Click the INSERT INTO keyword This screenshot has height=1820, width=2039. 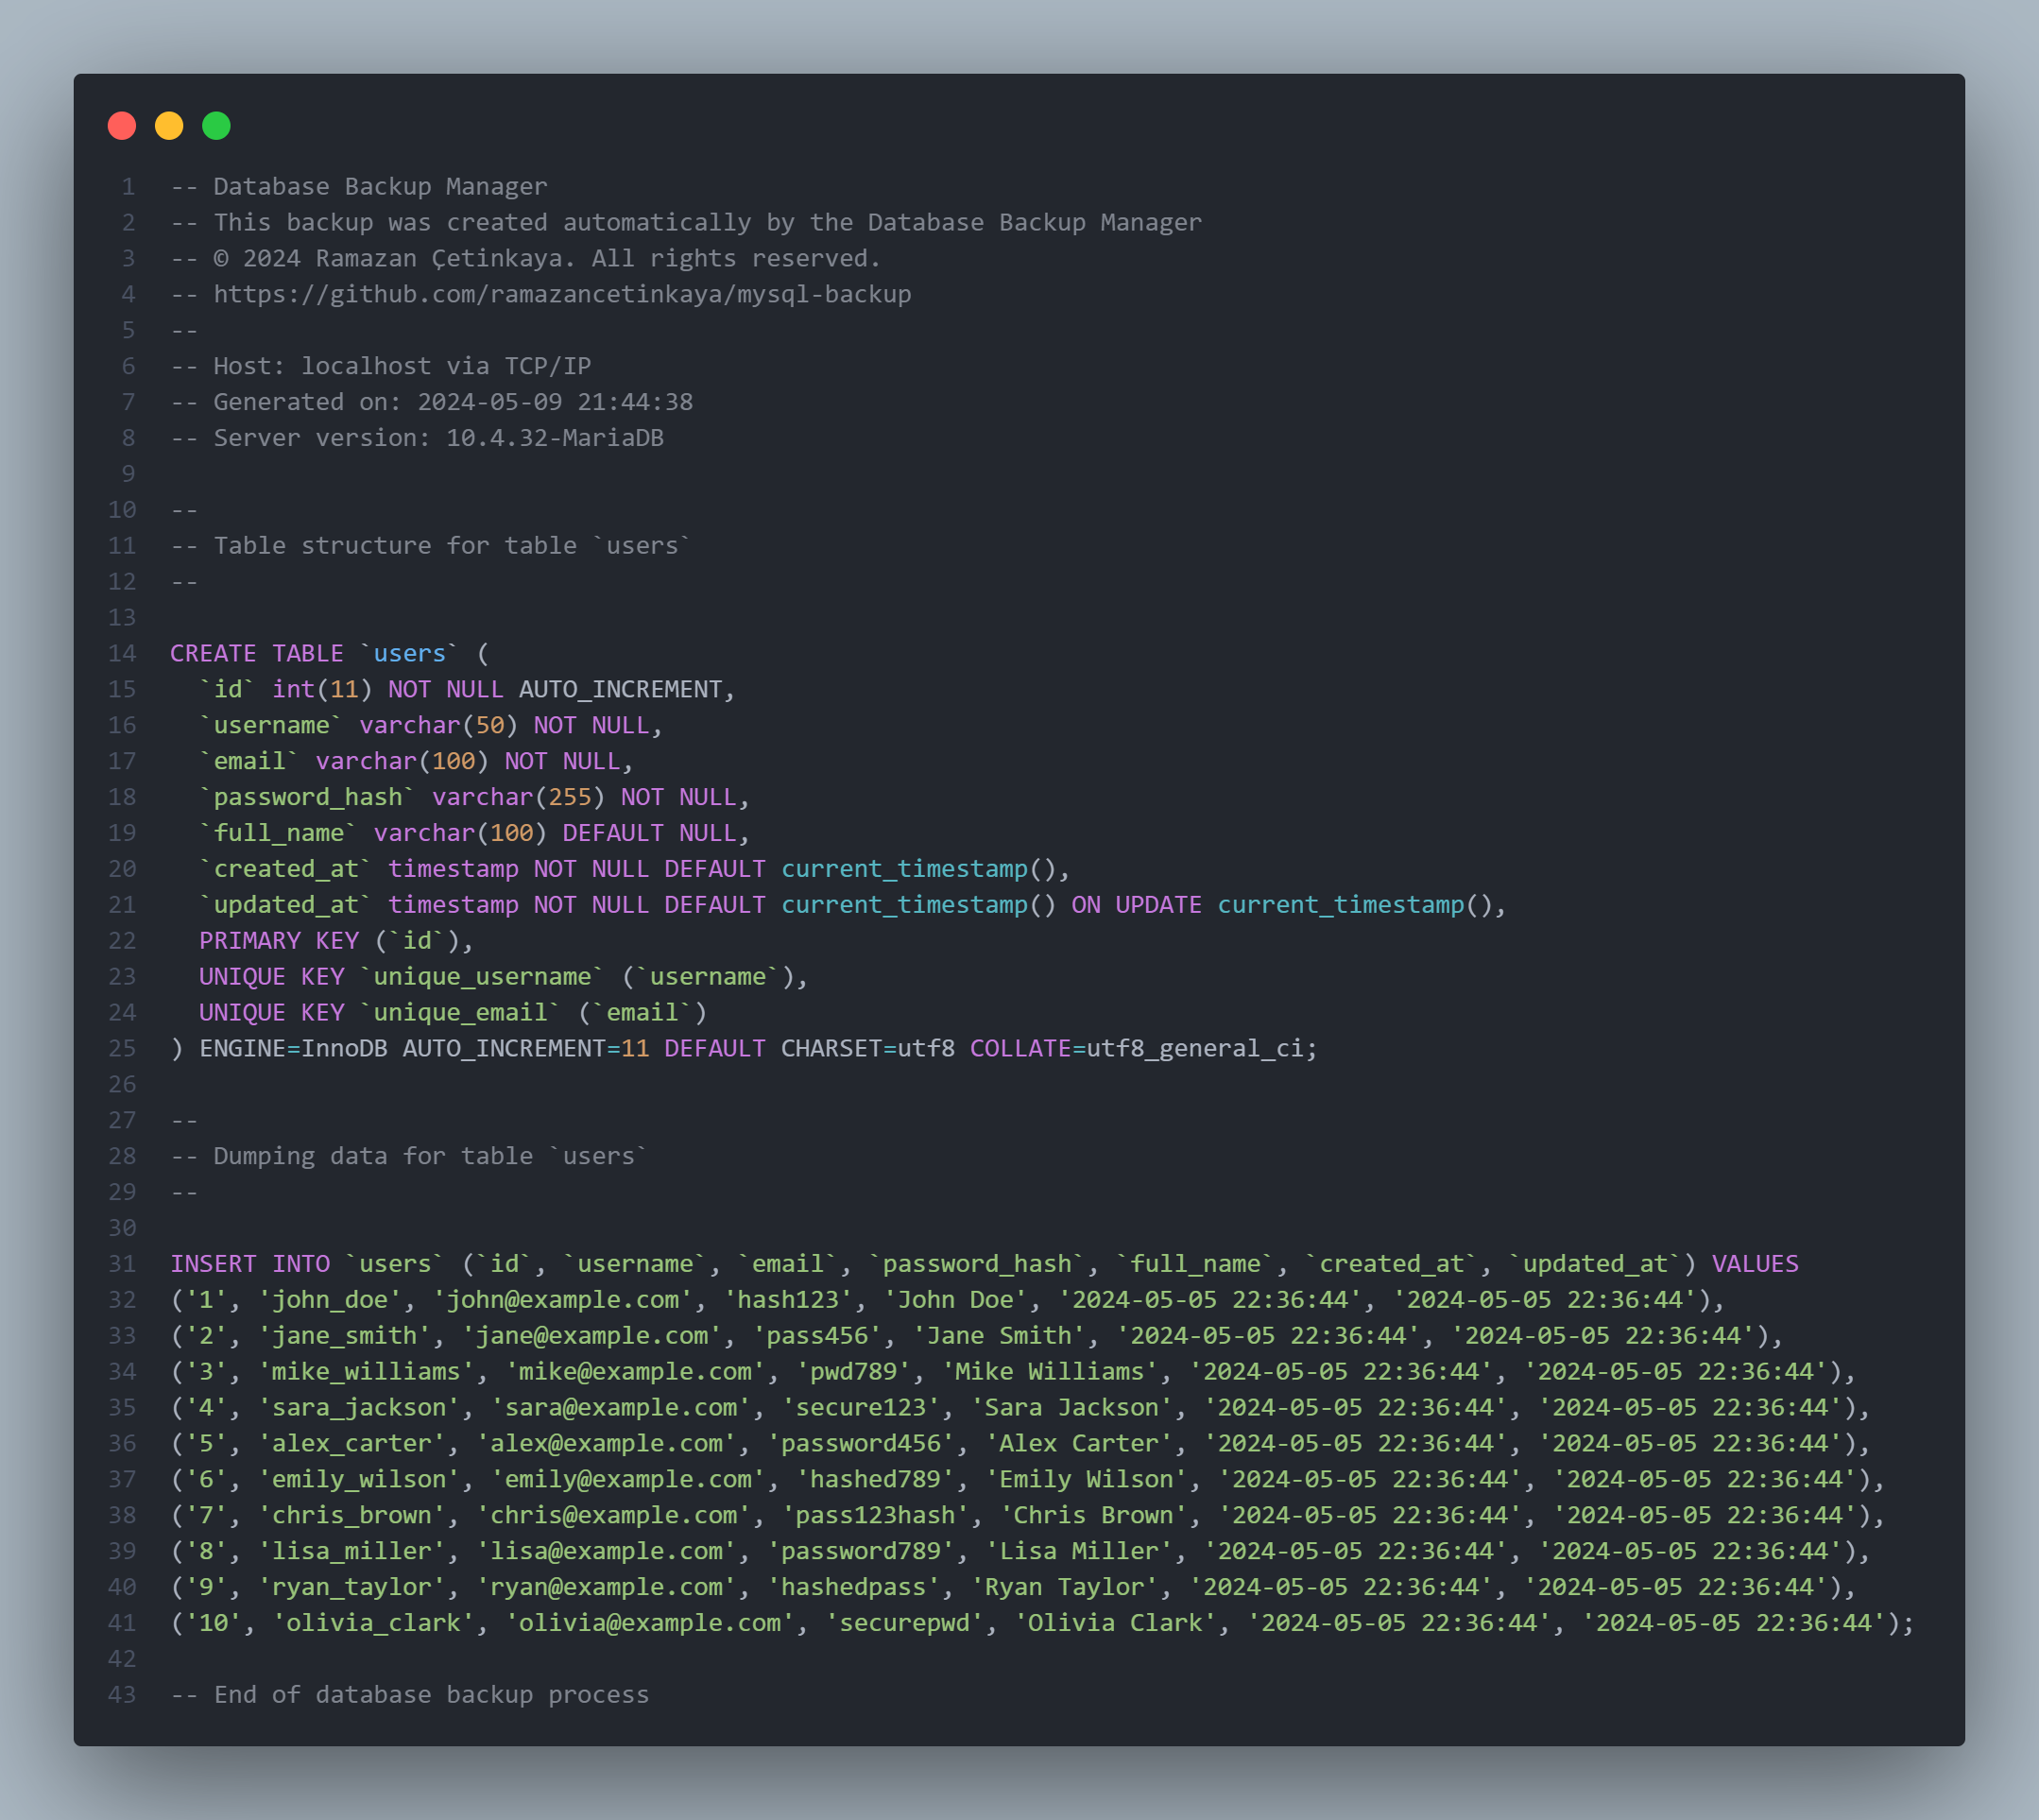tap(250, 1264)
